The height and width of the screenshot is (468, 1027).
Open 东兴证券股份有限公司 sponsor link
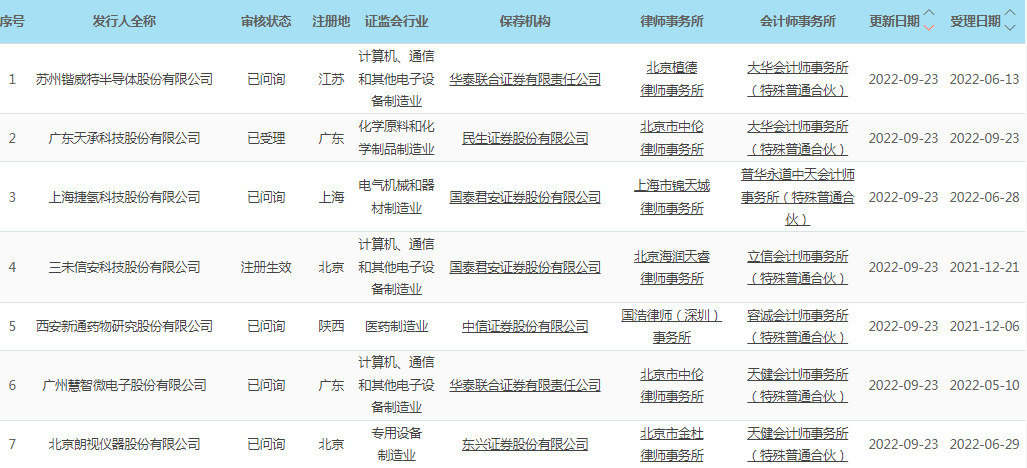525,444
